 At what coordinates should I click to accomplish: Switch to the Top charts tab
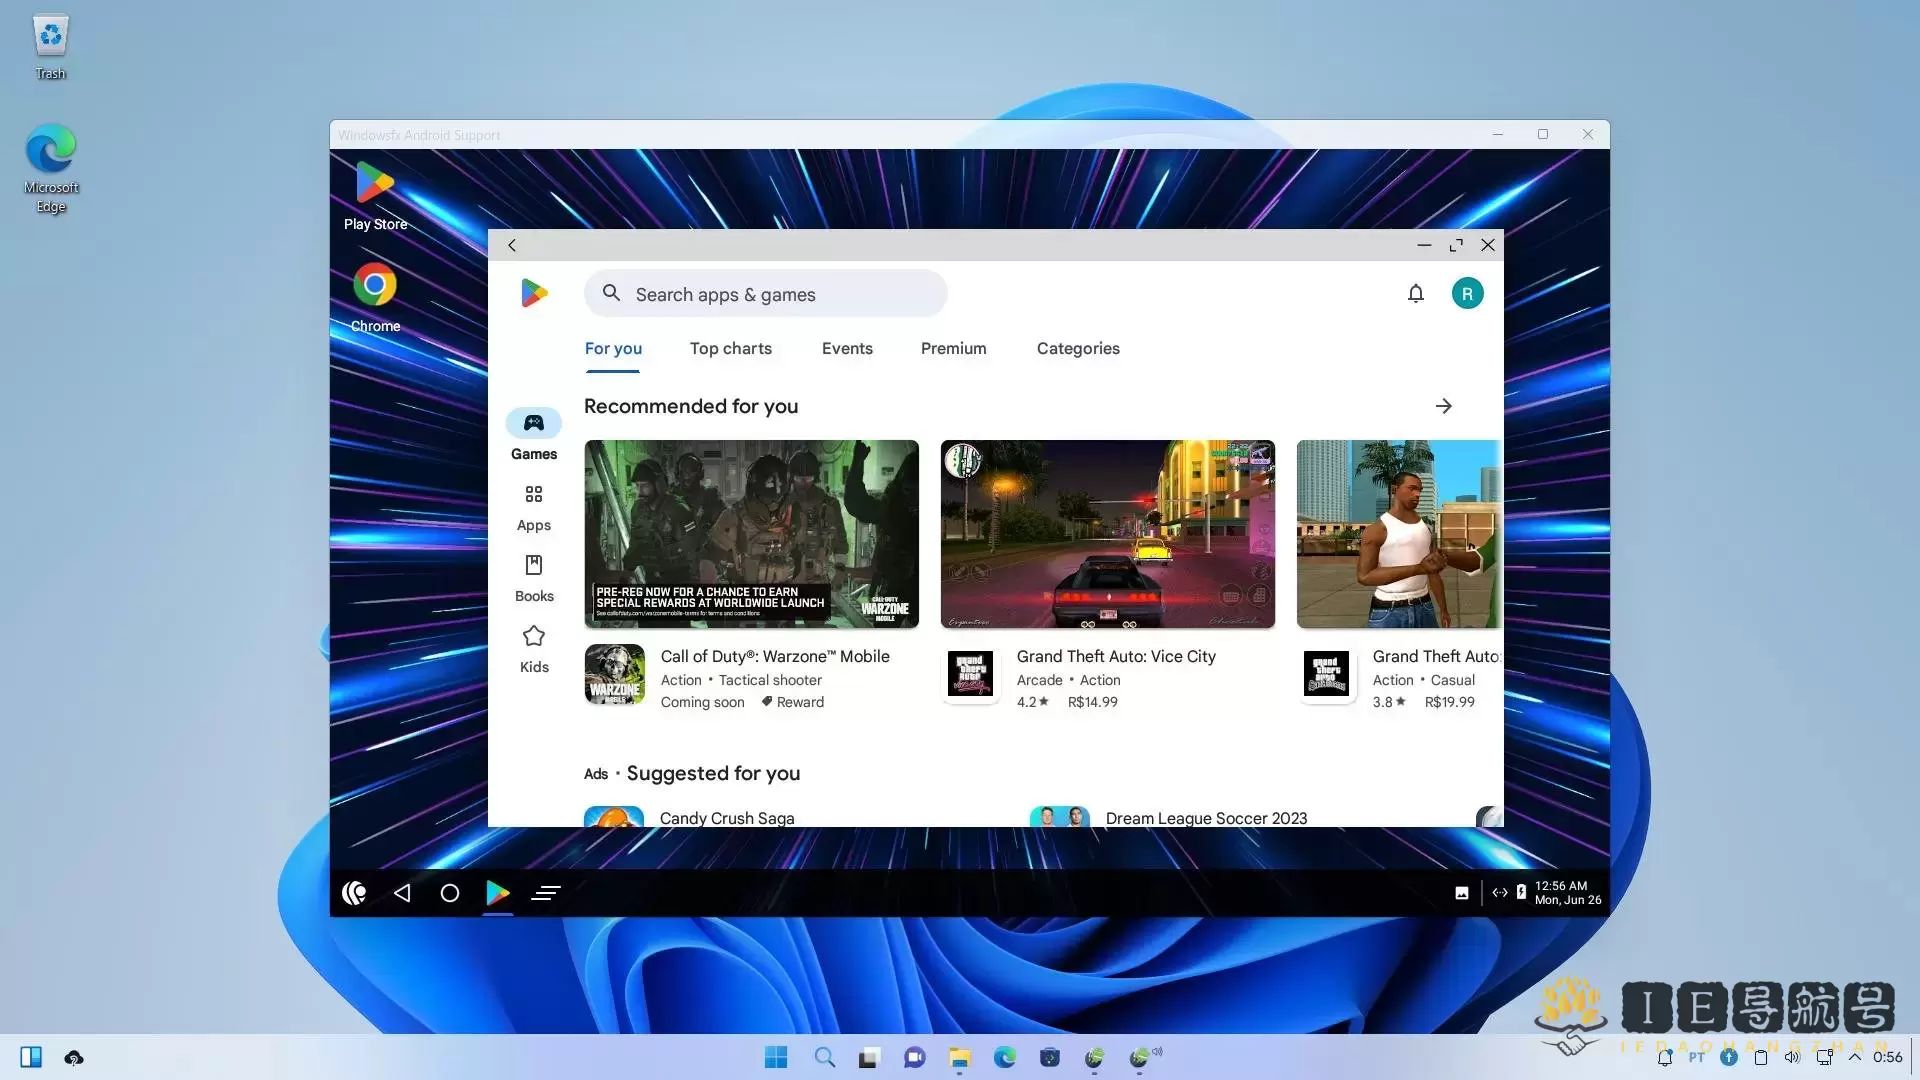(x=731, y=348)
